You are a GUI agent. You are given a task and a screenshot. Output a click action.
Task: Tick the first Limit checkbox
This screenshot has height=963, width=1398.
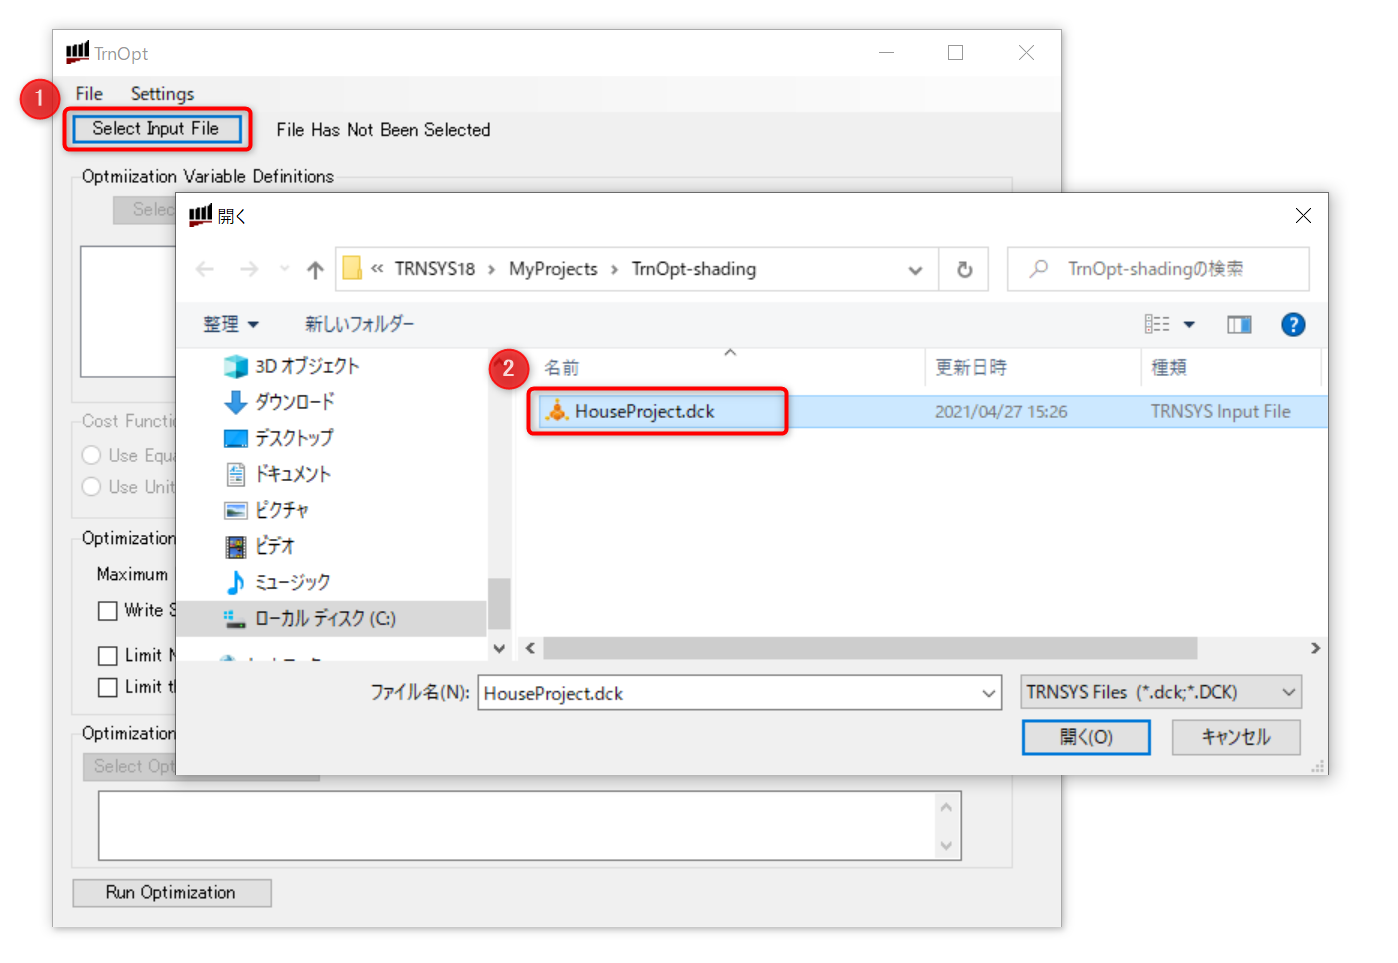108,656
